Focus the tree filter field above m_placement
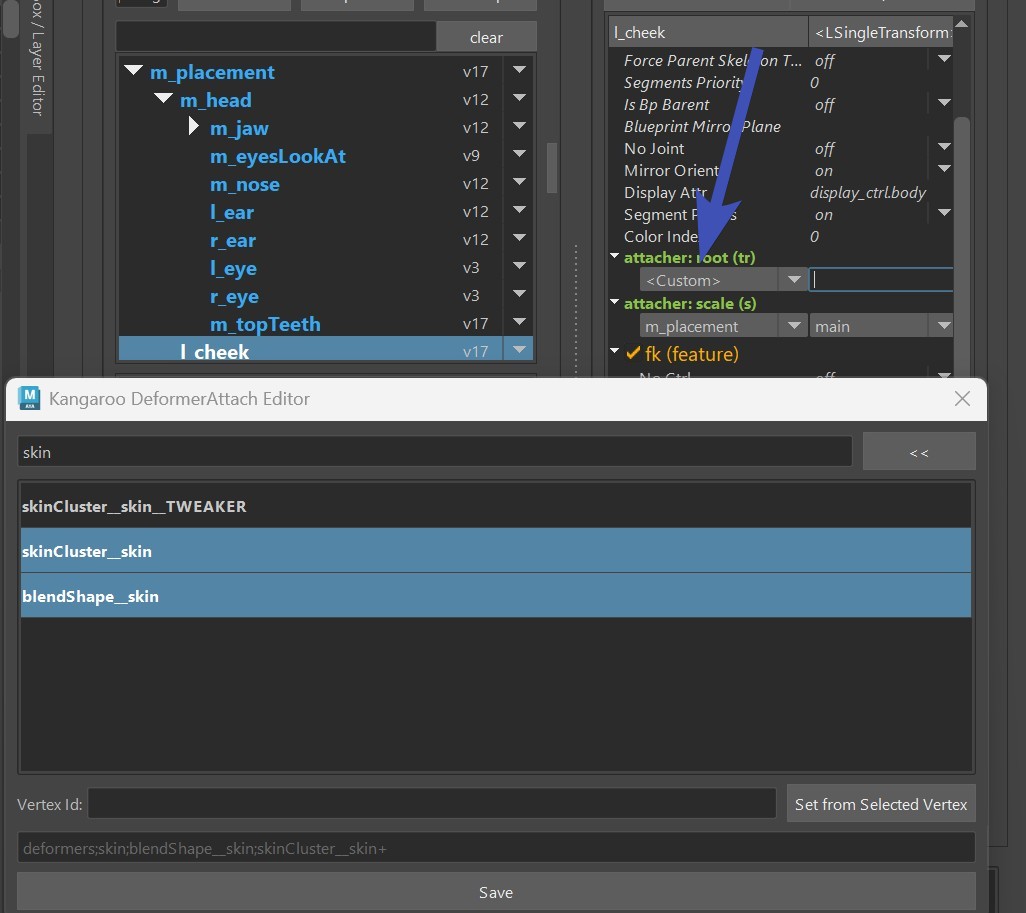This screenshot has height=913, width=1026. tap(275, 37)
